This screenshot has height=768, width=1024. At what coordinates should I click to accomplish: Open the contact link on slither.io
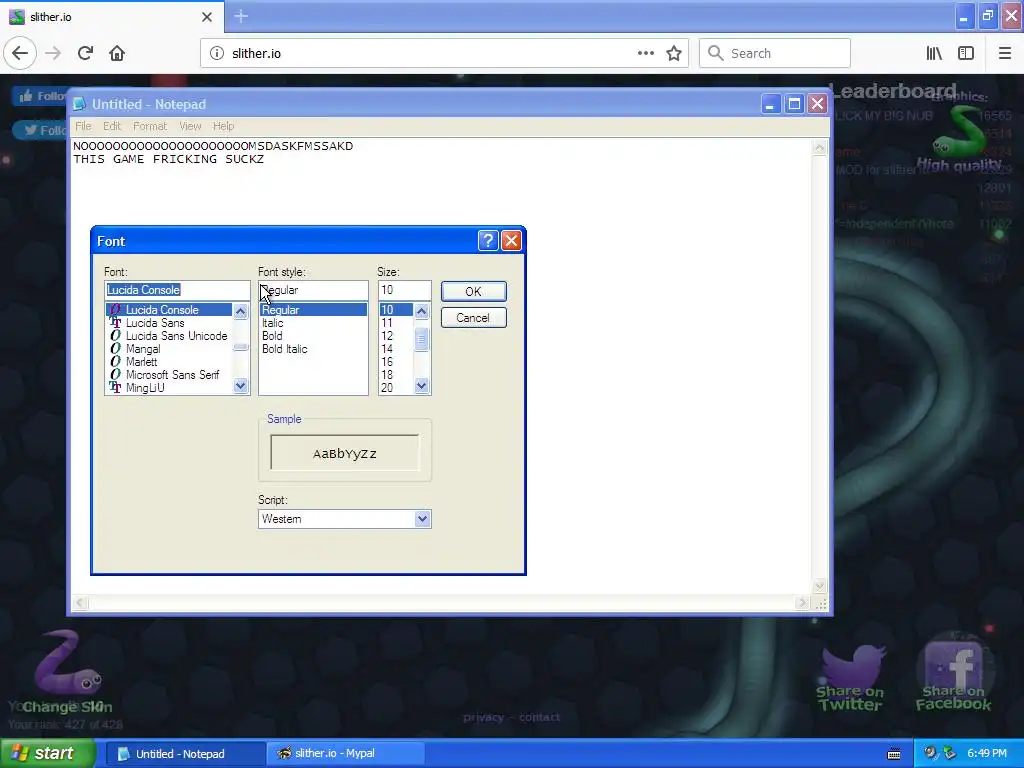539,717
